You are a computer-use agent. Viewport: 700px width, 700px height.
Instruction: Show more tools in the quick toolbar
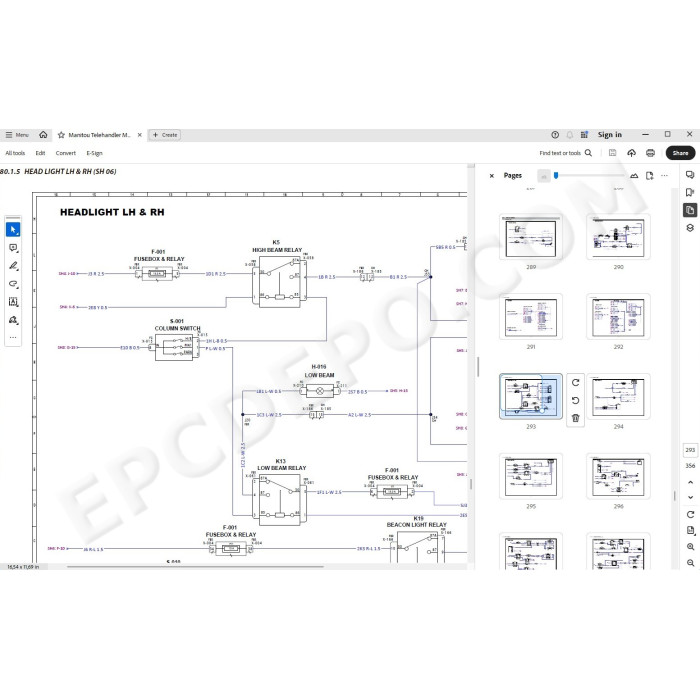(13, 338)
